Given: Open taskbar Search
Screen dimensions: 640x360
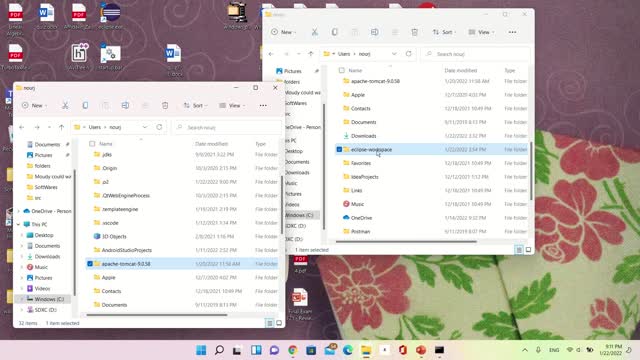Looking at the screenshot, I should (x=219, y=350).
